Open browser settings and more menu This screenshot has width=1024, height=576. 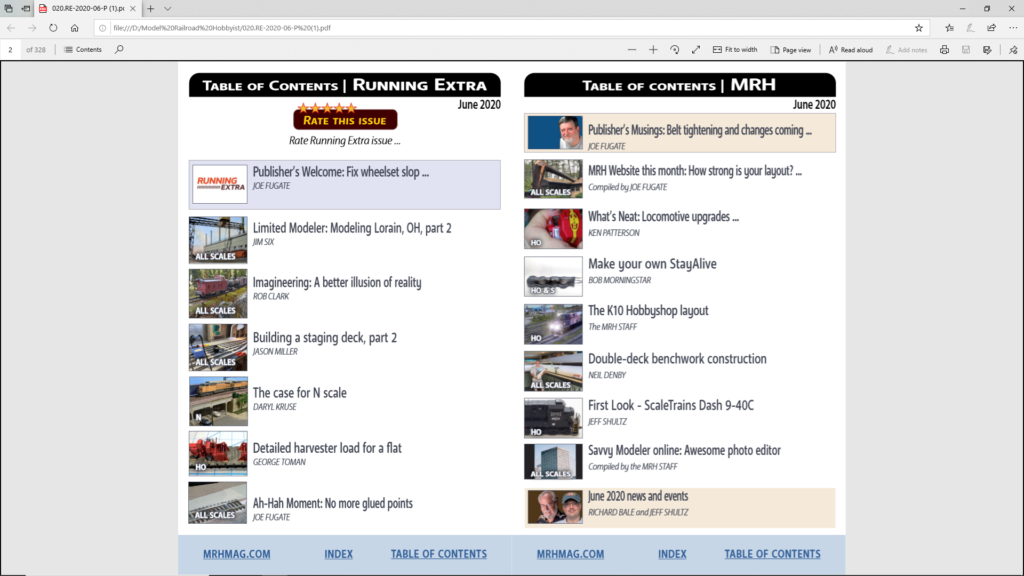1013,28
